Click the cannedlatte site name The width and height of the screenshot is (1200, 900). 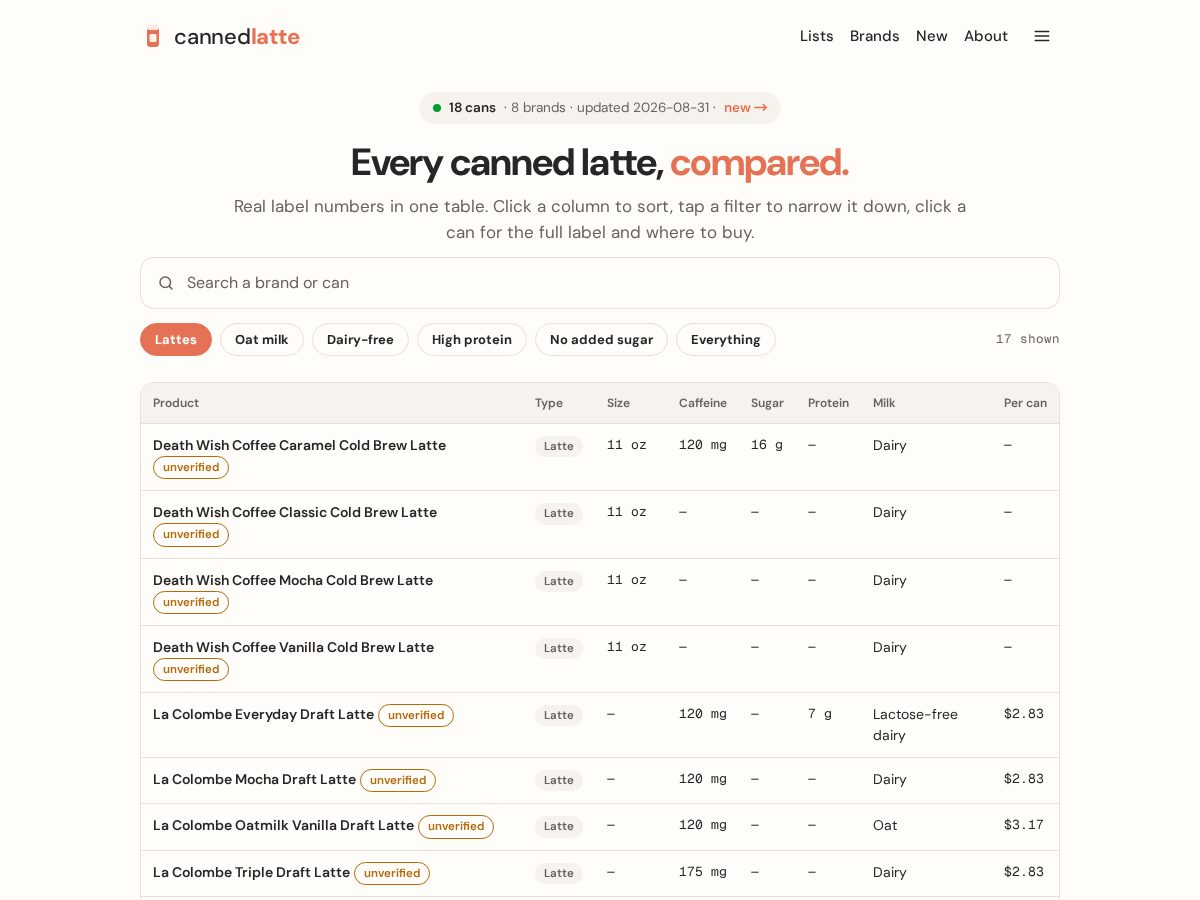click(x=237, y=37)
